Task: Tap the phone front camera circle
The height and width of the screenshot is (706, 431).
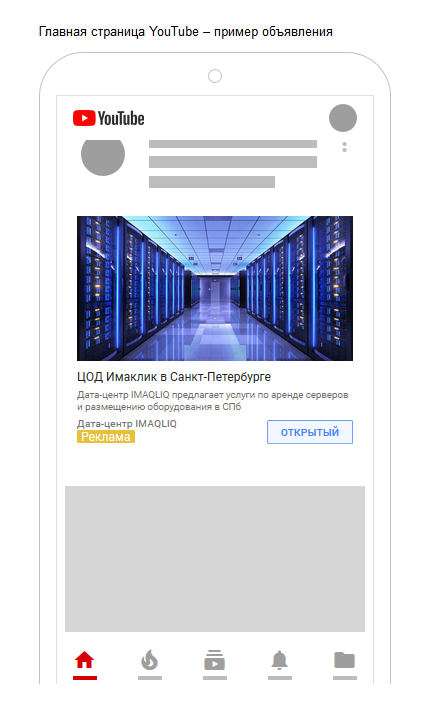Action: 215,76
